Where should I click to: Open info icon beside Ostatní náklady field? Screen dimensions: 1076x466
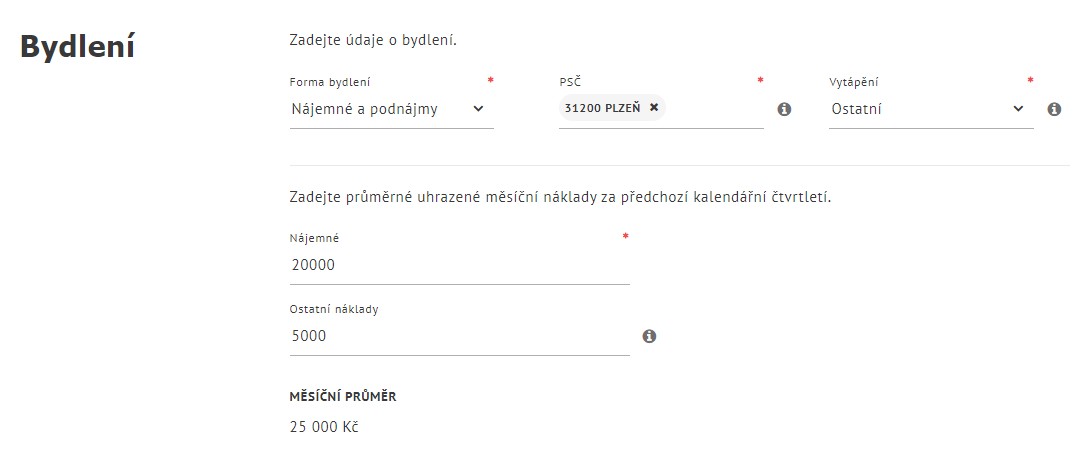click(649, 336)
